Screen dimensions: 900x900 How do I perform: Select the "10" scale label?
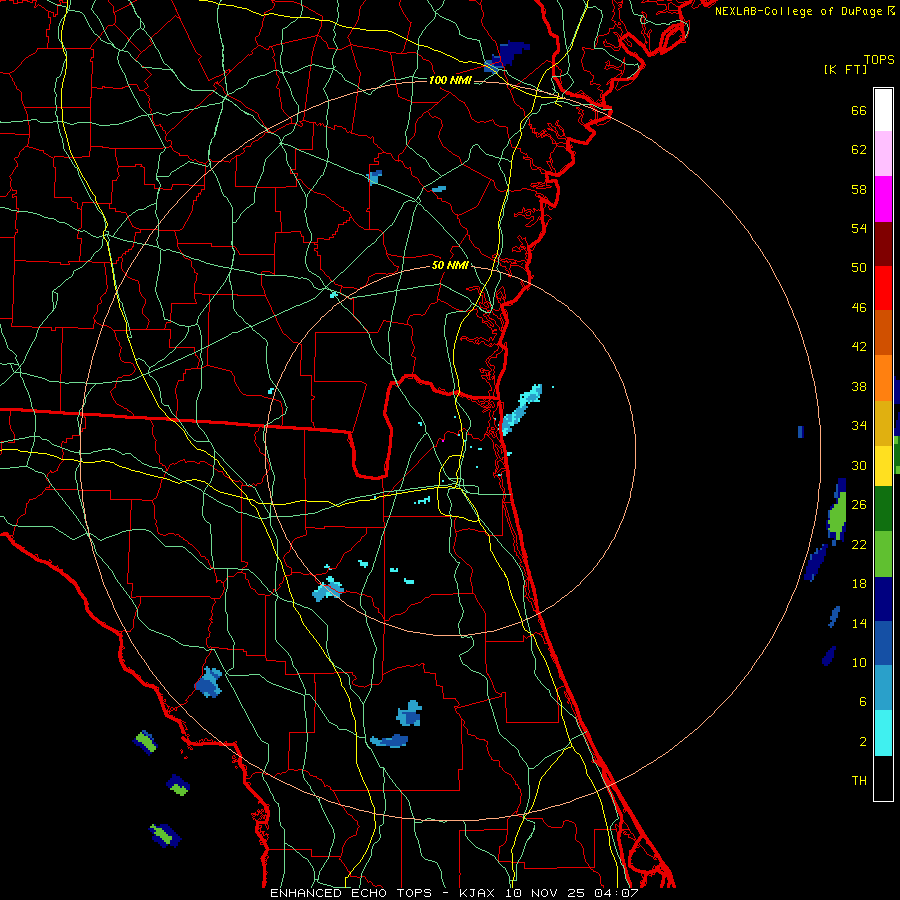859,662
